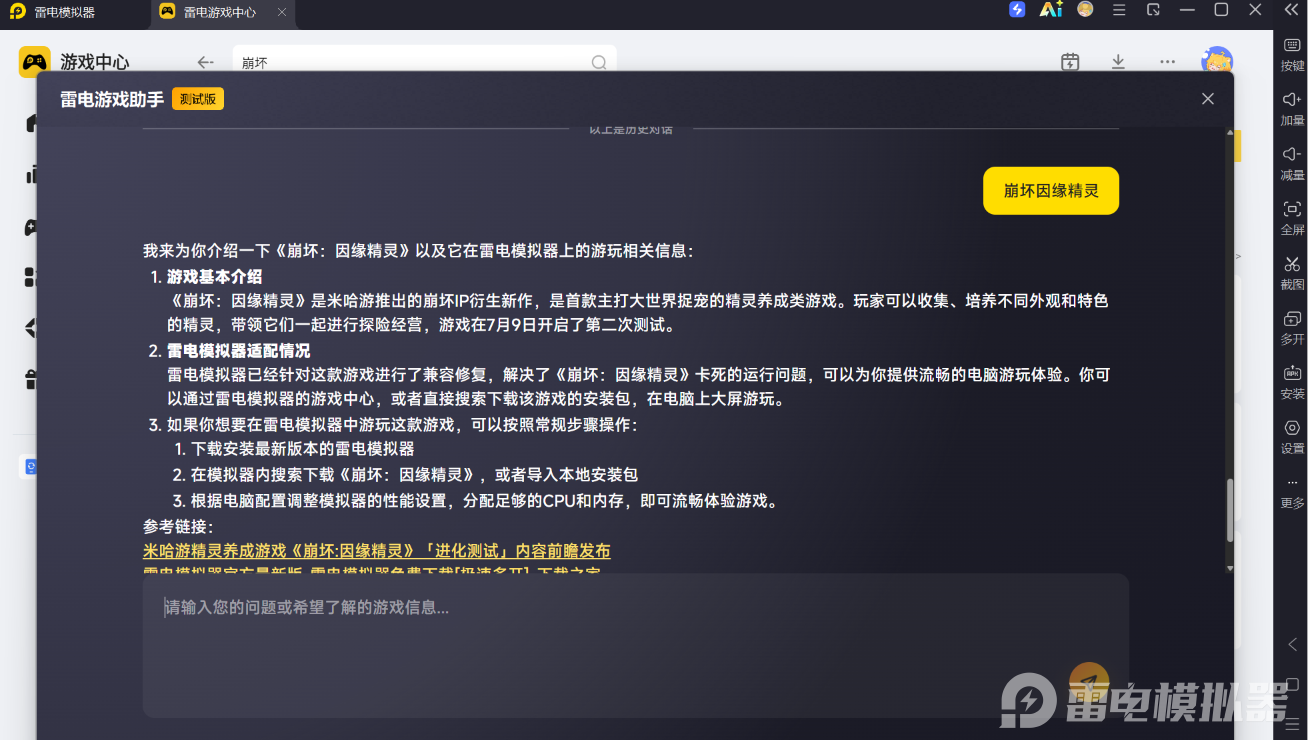Click the 游戏中心 gamepad logo

pos(35,62)
